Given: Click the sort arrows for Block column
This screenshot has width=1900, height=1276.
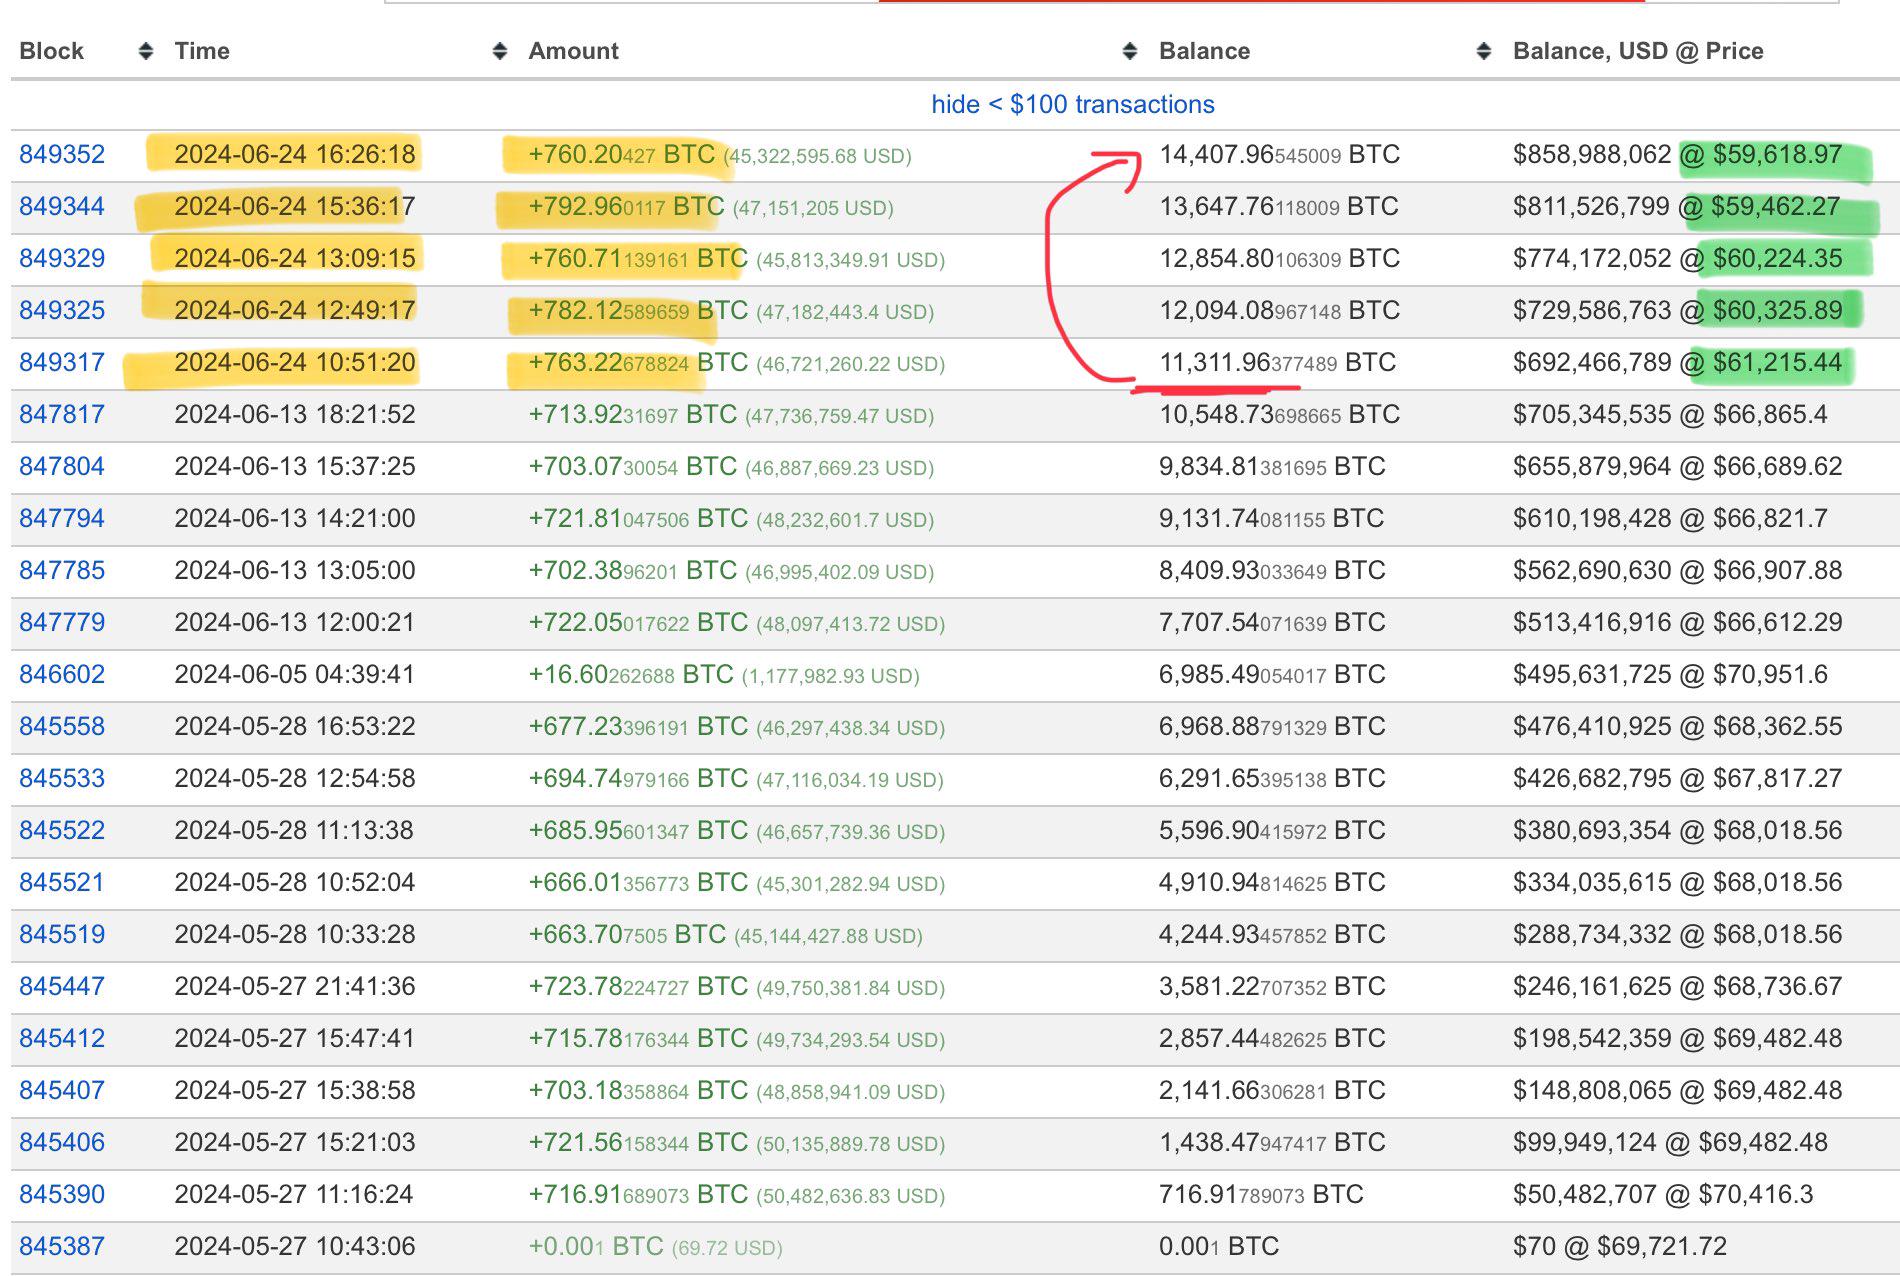Looking at the screenshot, I should [146, 51].
